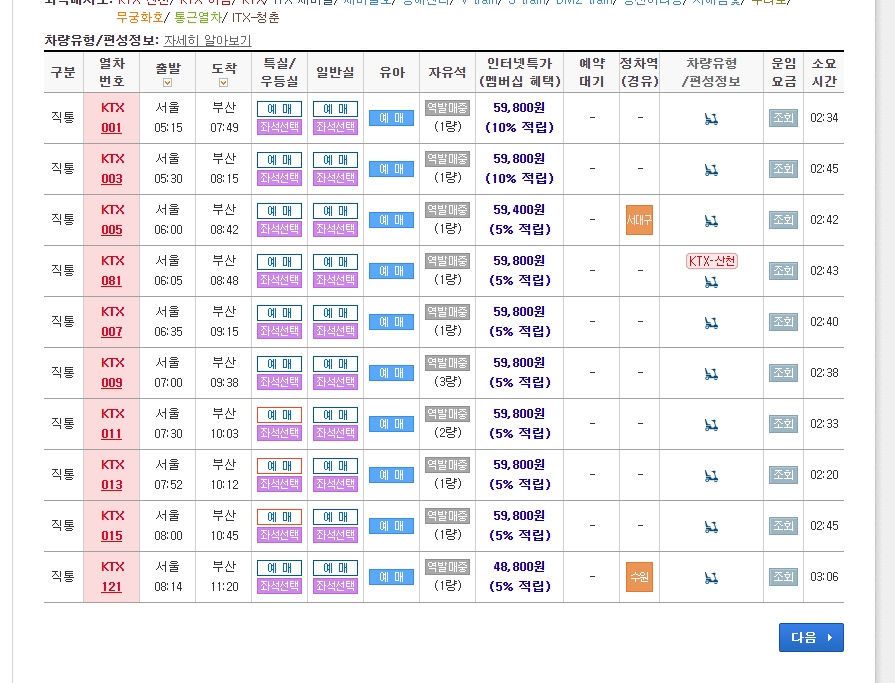The width and height of the screenshot is (895, 683).
Task: Click the train icon below the KTX-산천 badge
Action: [711, 283]
